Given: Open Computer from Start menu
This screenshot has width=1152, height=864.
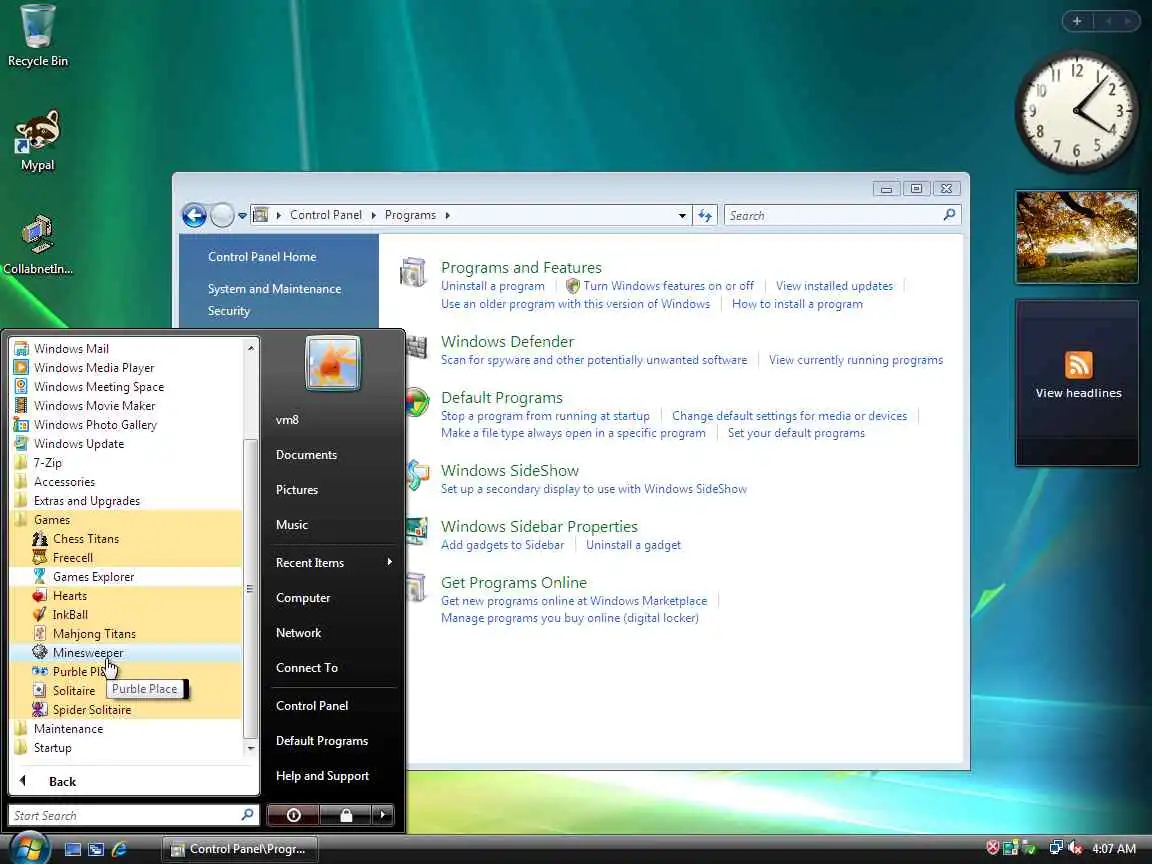Looking at the screenshot, I should [x=303, y=598].
